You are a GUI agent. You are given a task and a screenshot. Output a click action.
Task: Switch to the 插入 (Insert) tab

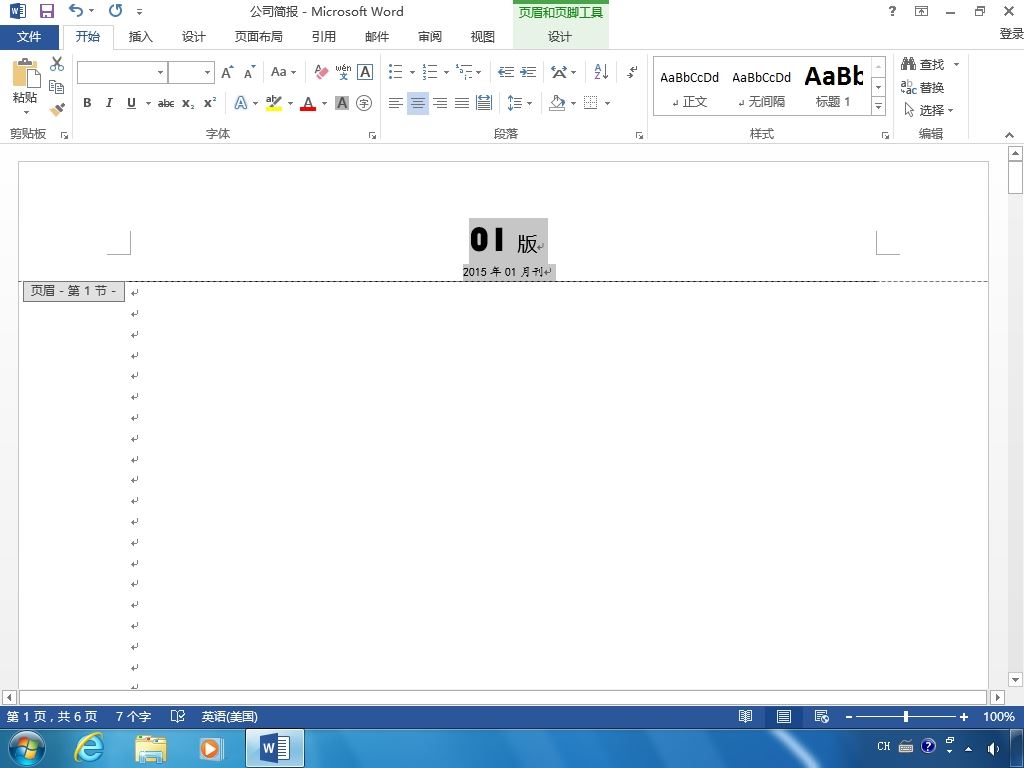[140, 37]
